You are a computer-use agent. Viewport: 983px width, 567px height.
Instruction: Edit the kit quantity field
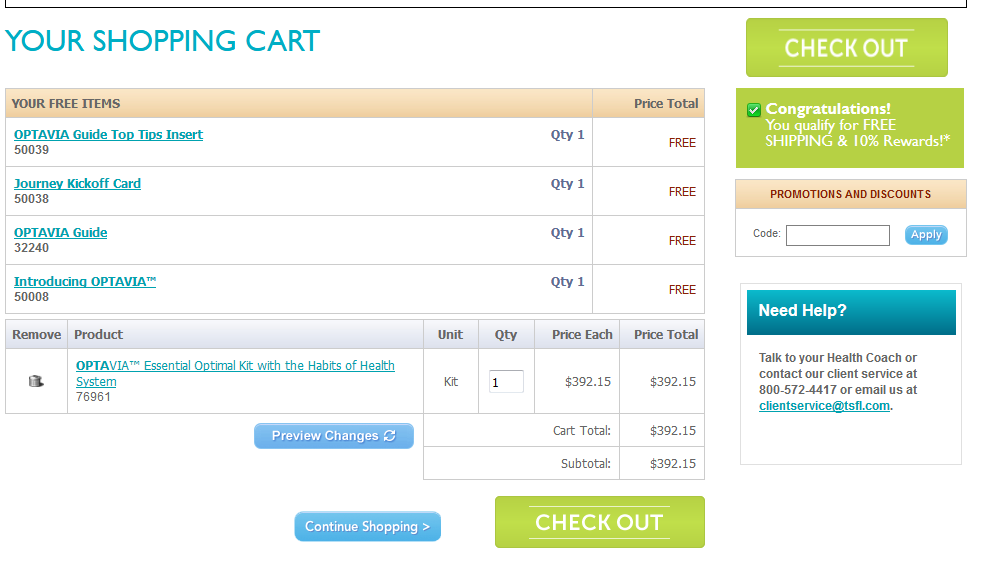pos(506,382)
